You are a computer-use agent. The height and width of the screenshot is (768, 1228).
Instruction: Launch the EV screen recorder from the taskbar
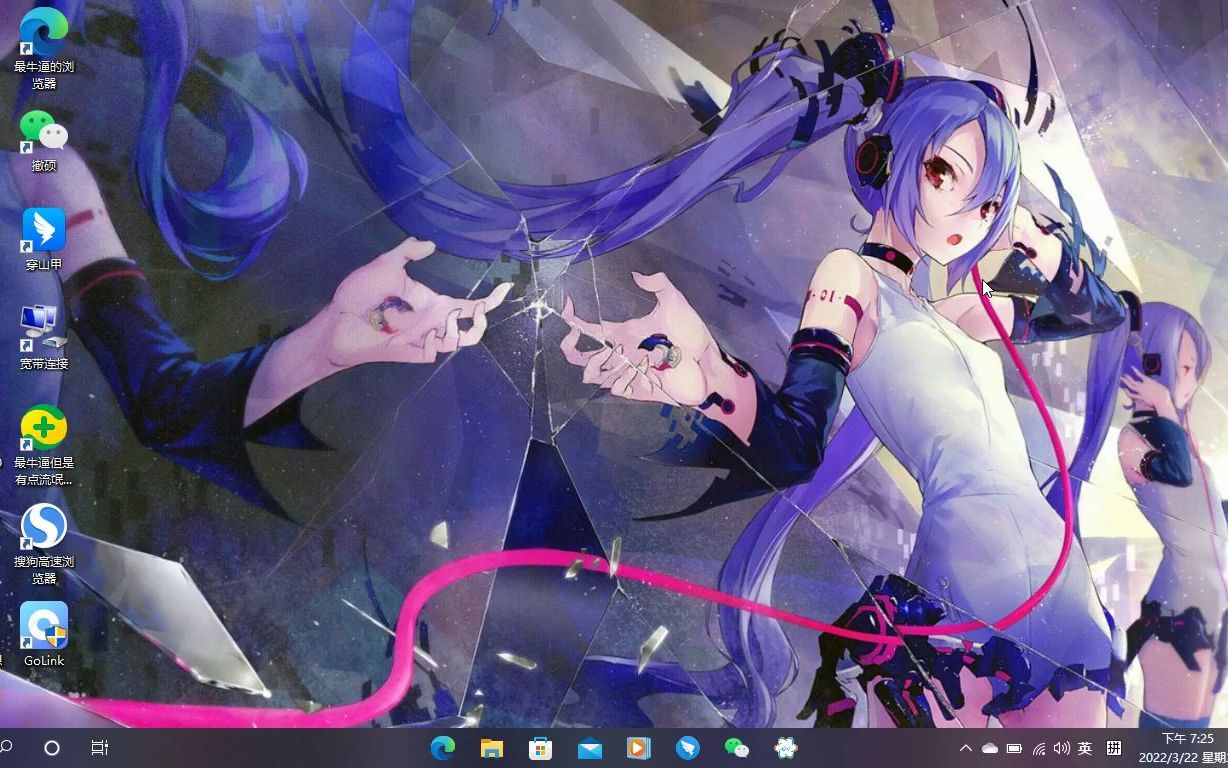(785, 747)
